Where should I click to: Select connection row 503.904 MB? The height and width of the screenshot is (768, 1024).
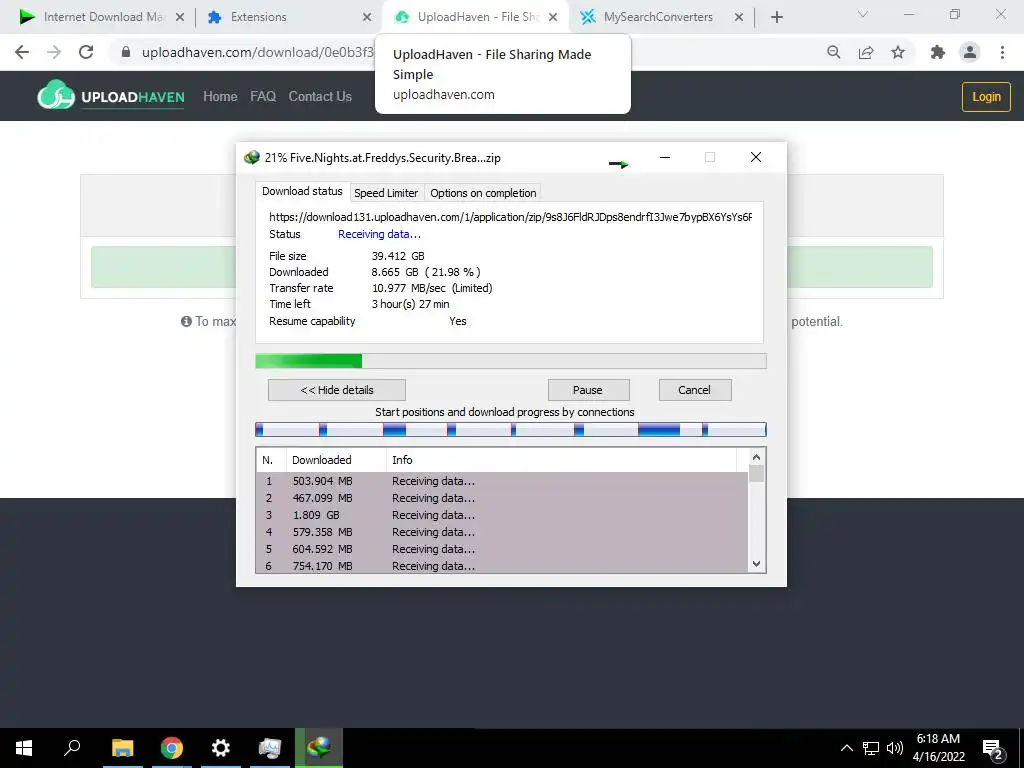pyautogui.click(x=502, y=481)
